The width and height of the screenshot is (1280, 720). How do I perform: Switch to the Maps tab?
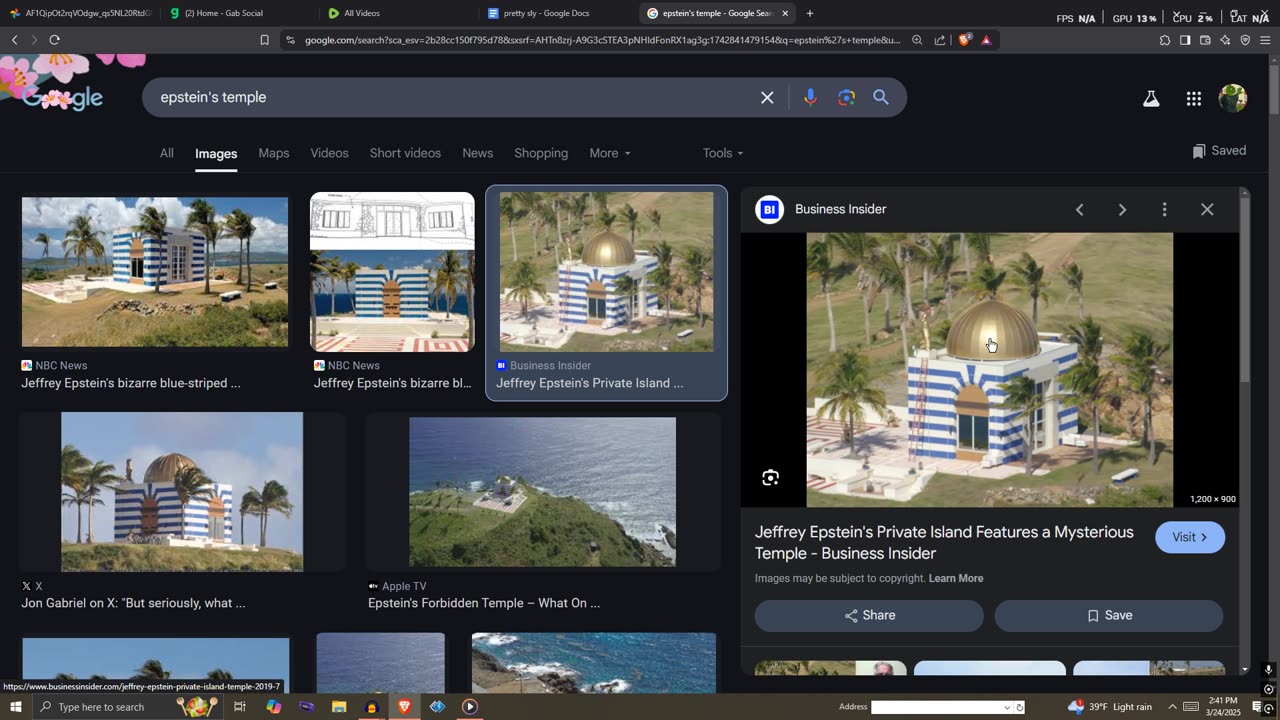(x=274, y=153)
